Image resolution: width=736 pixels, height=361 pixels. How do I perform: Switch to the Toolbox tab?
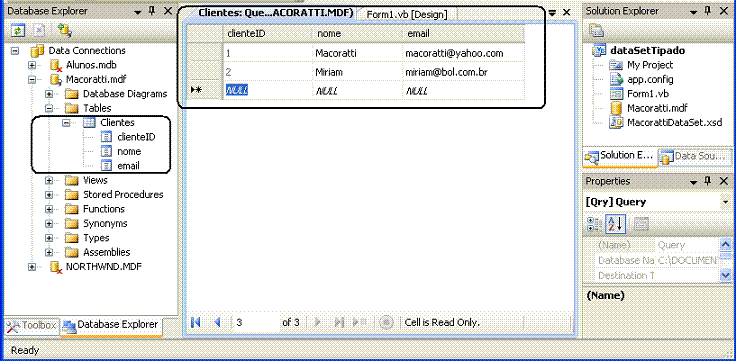32,325
